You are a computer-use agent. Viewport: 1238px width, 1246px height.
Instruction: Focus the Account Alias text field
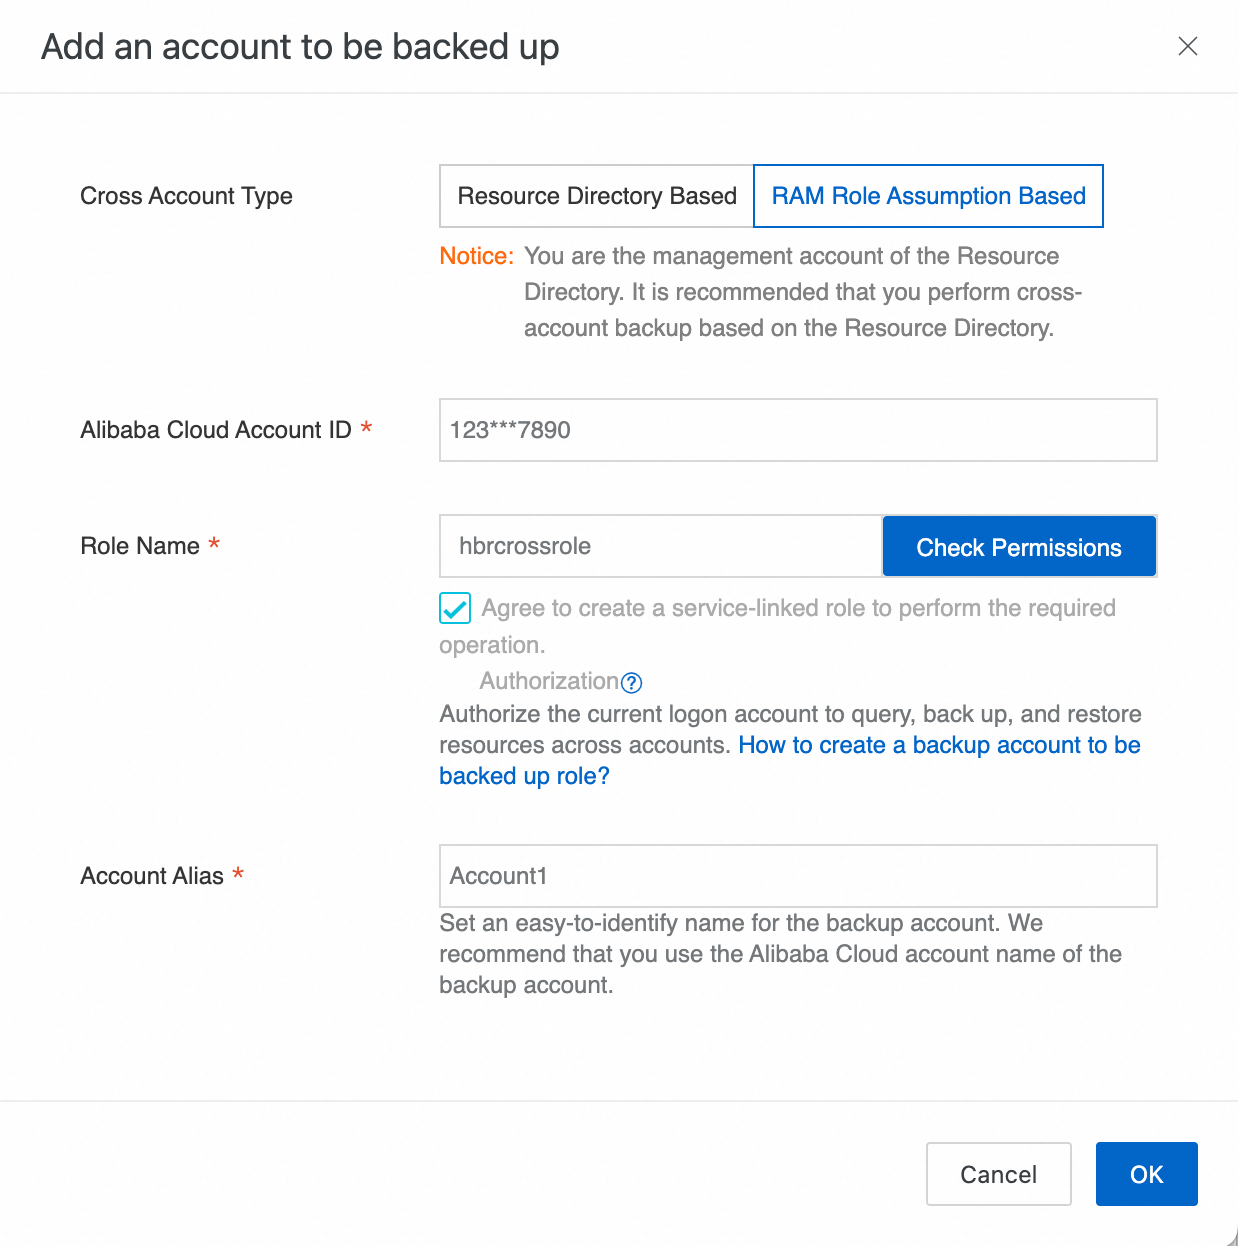tap(797, 876)
